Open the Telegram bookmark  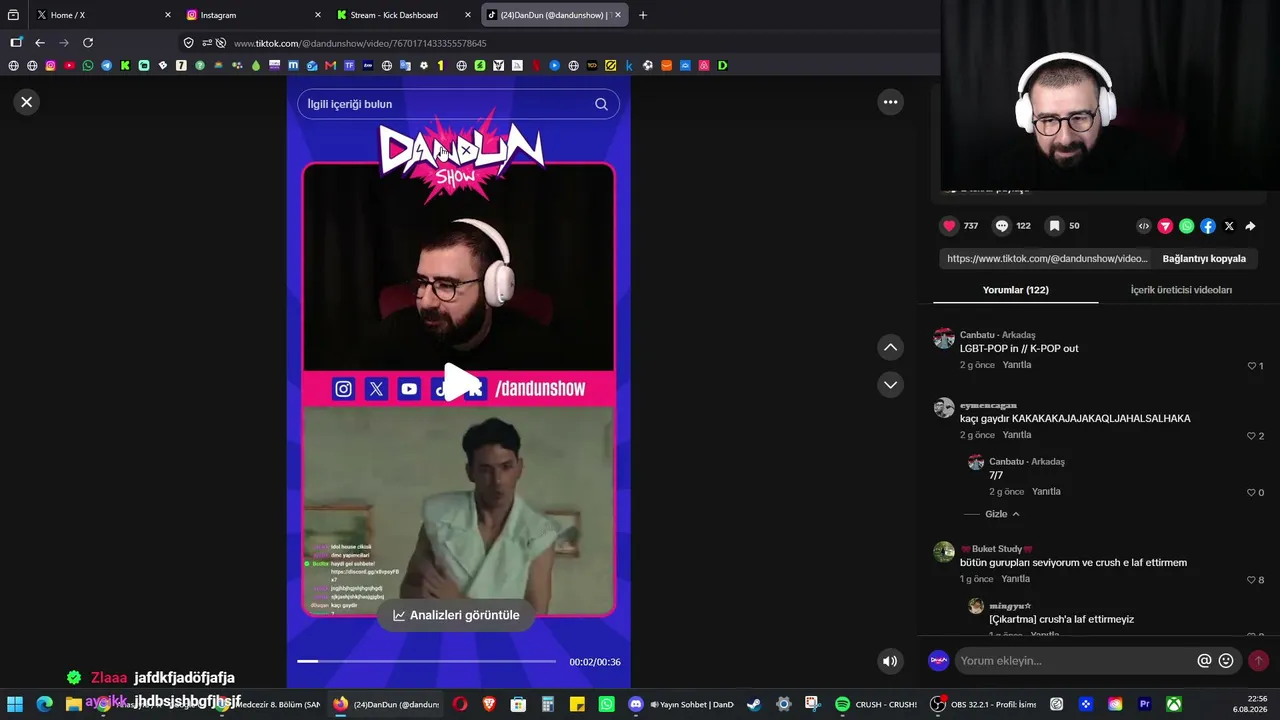pos(106,66)
